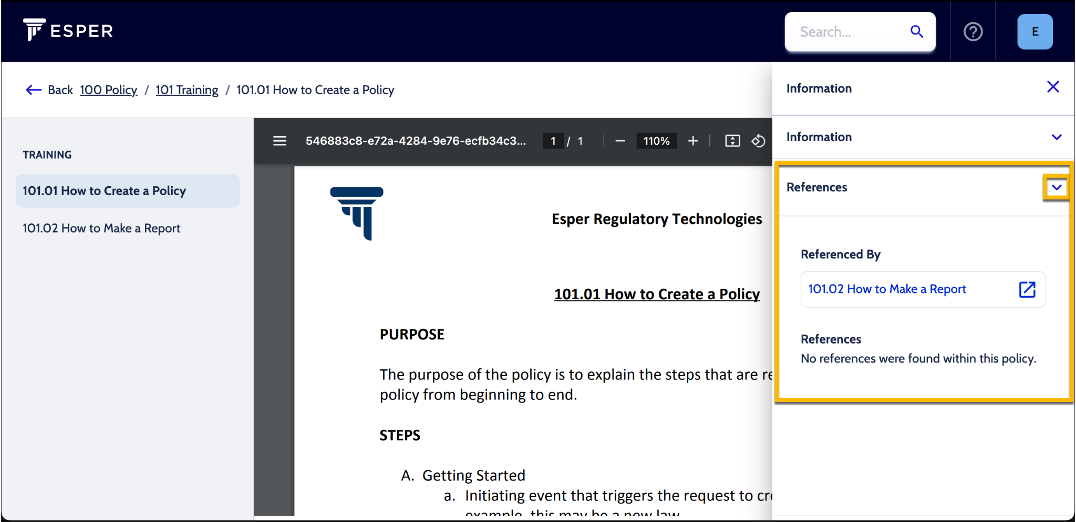
Task: Click the 110% zoom level field
Action: point(656,141)
